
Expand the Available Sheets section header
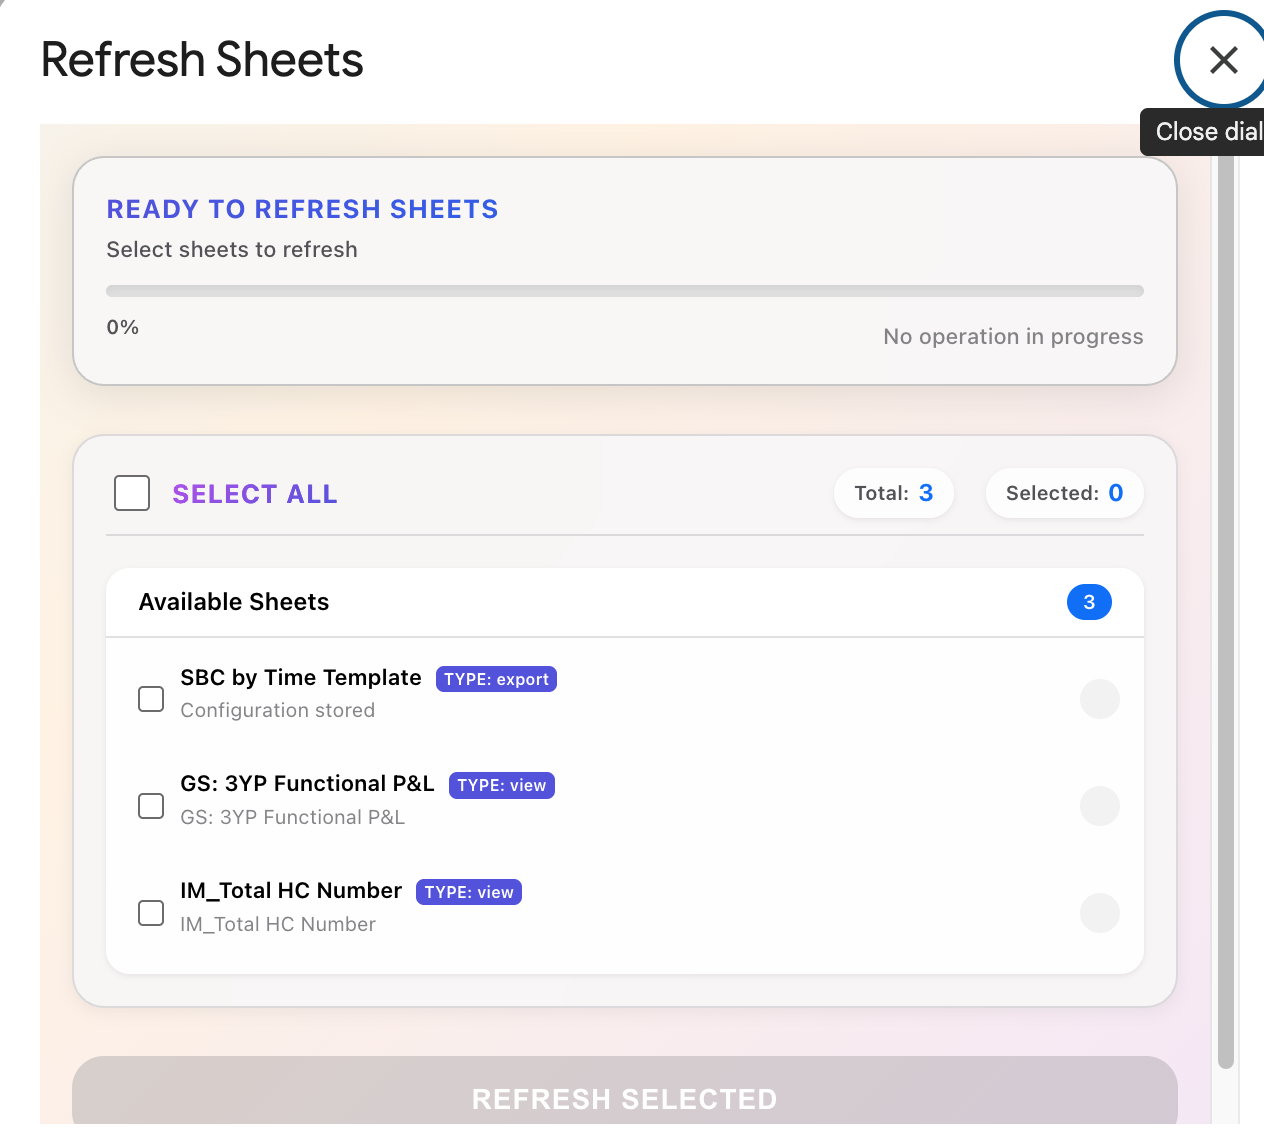click(234, 602)
